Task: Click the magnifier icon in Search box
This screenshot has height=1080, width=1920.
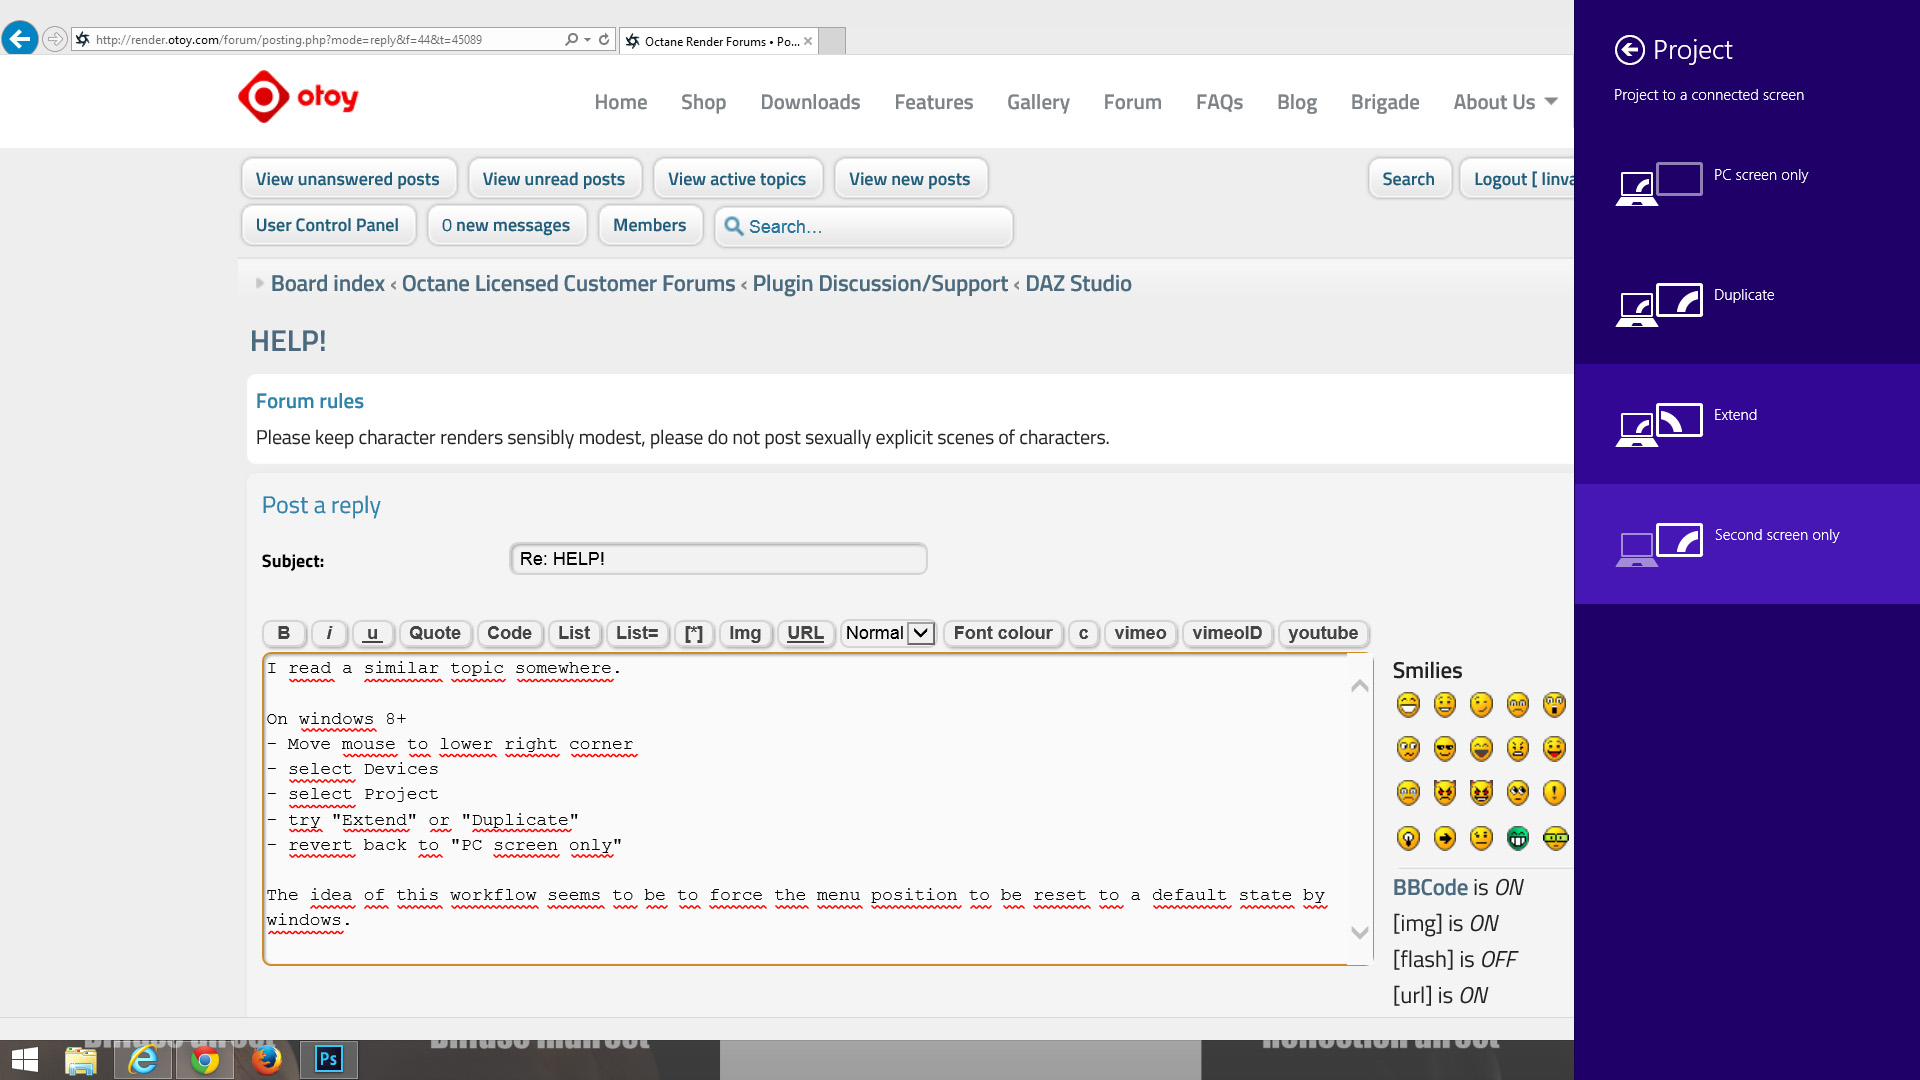Action: [734, 227]
